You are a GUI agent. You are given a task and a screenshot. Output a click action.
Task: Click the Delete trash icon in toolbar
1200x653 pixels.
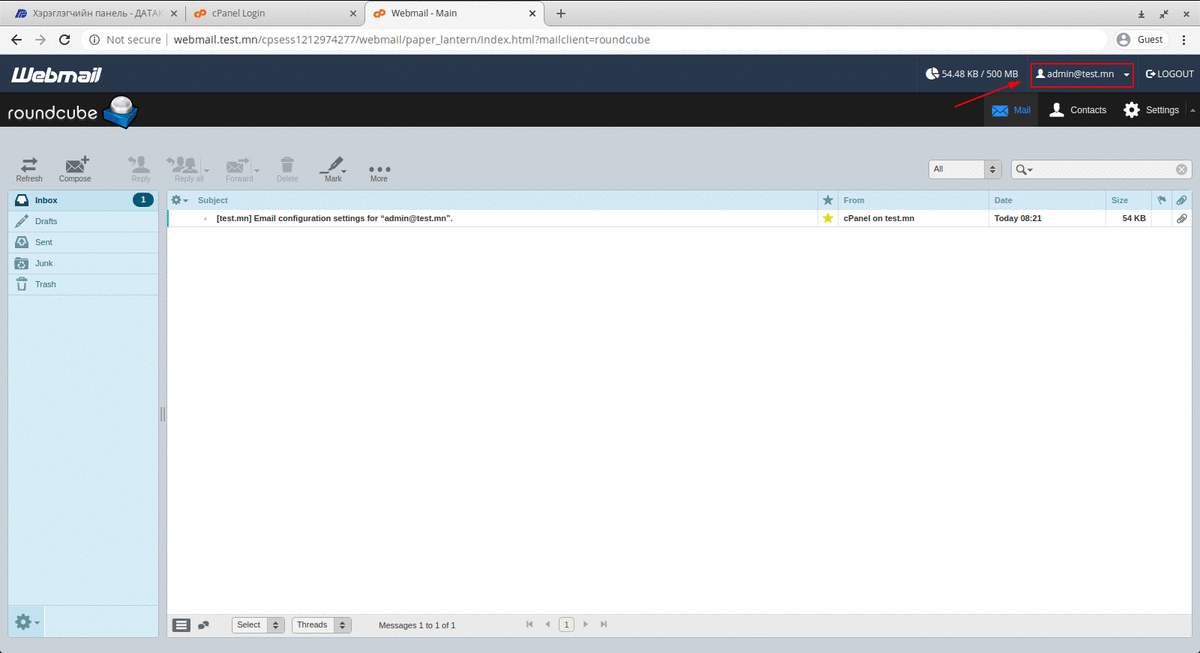pyautogui.click(x=287, y=168)
